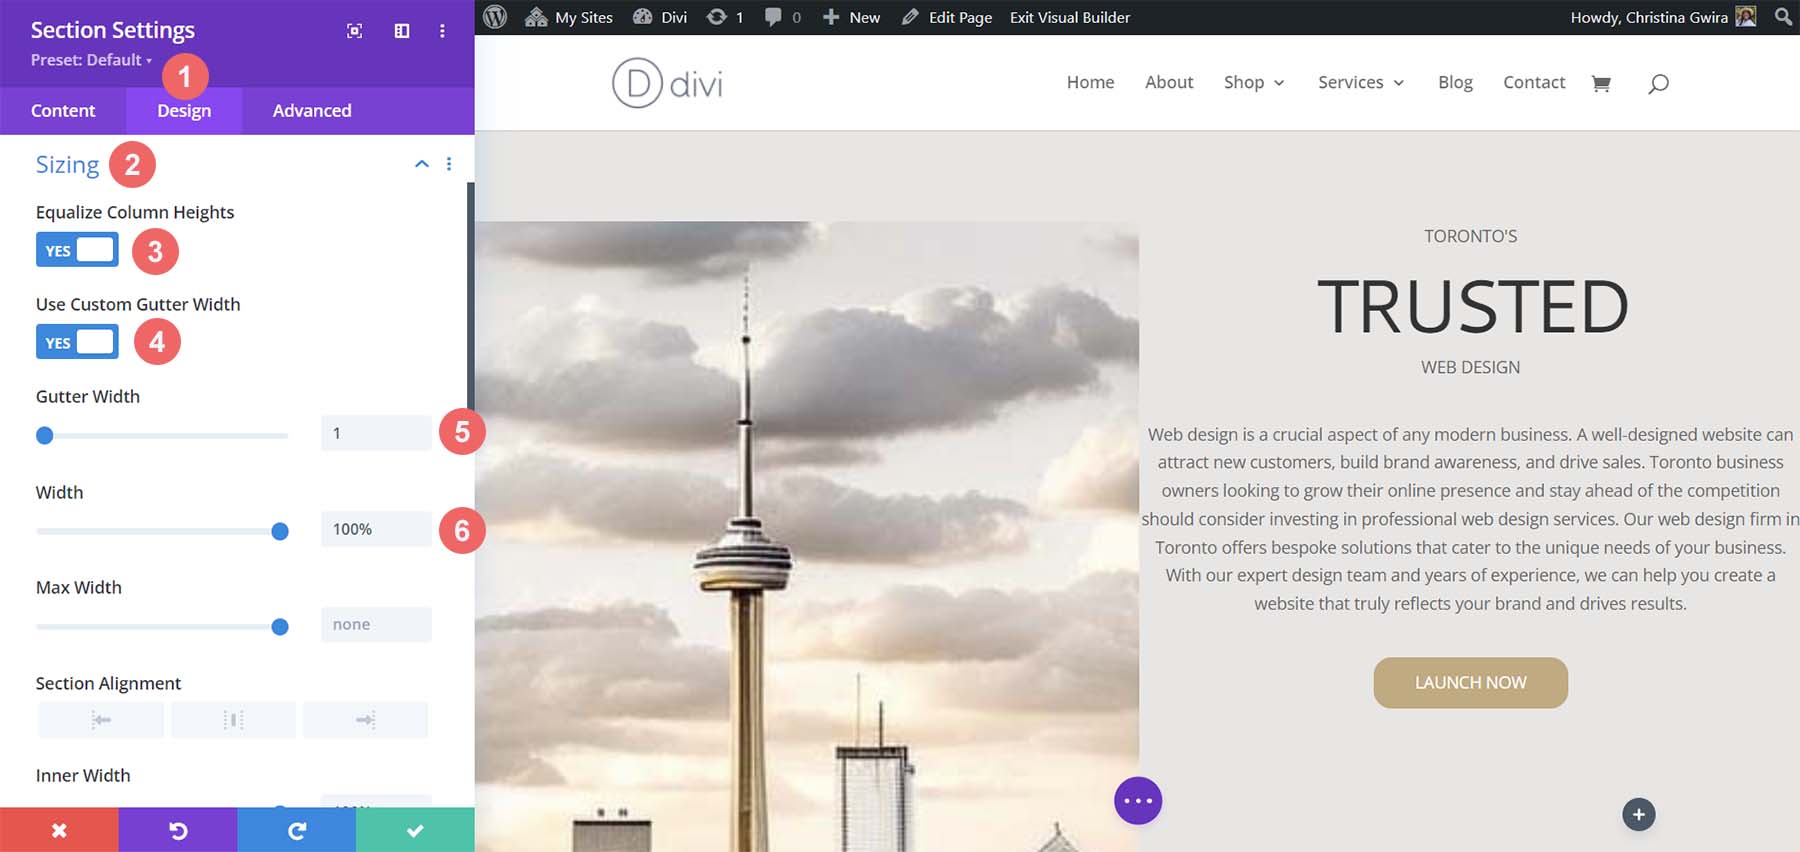Open the site search magnifier icon

pos(1658,84)
